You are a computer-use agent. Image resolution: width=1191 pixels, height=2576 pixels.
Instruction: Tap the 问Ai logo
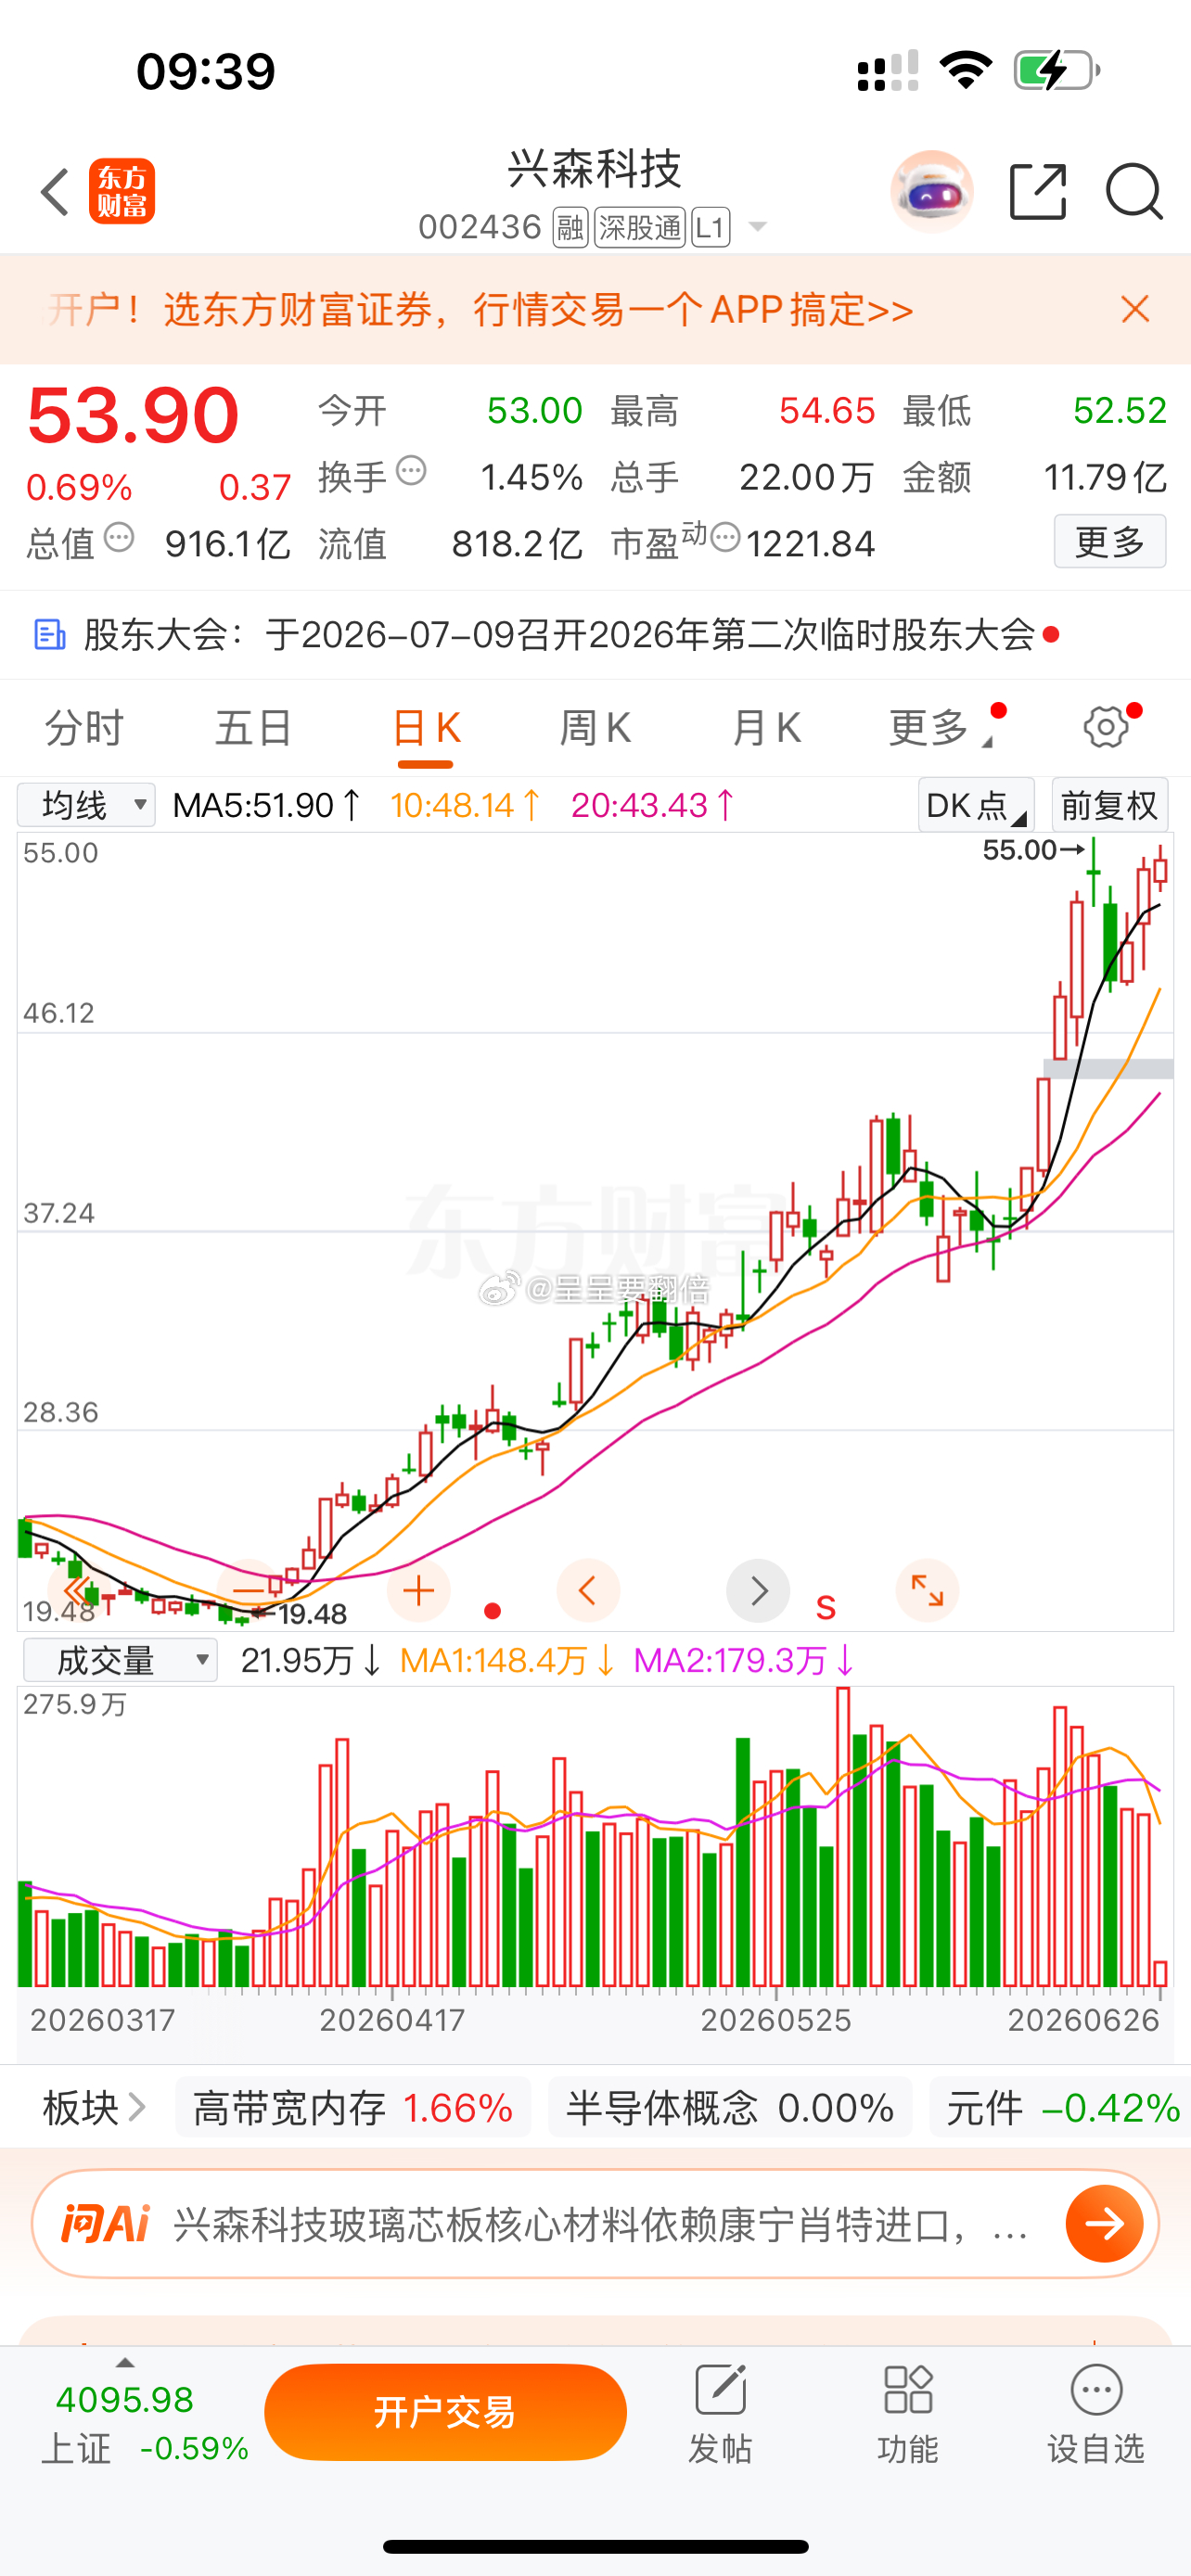(105, 2225)
